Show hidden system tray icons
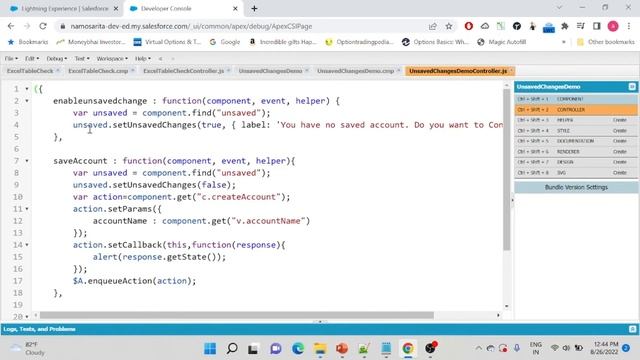Screen dimensions: 640x360 coord(478,348)
